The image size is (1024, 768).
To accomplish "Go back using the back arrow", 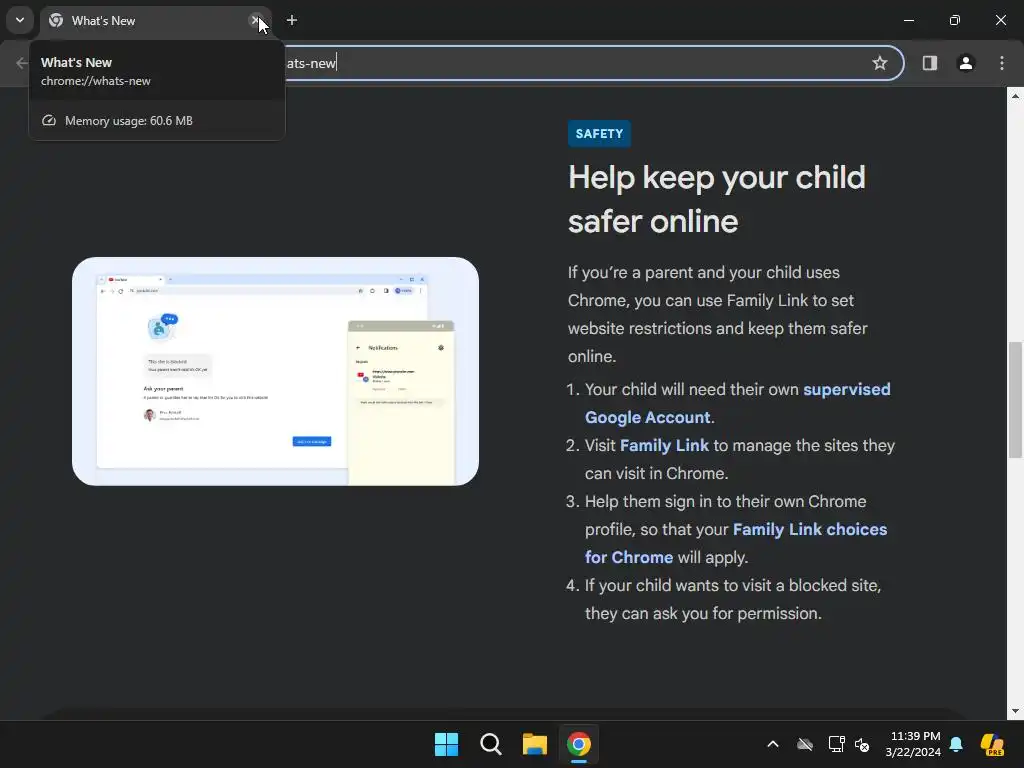I will [22, 63].
